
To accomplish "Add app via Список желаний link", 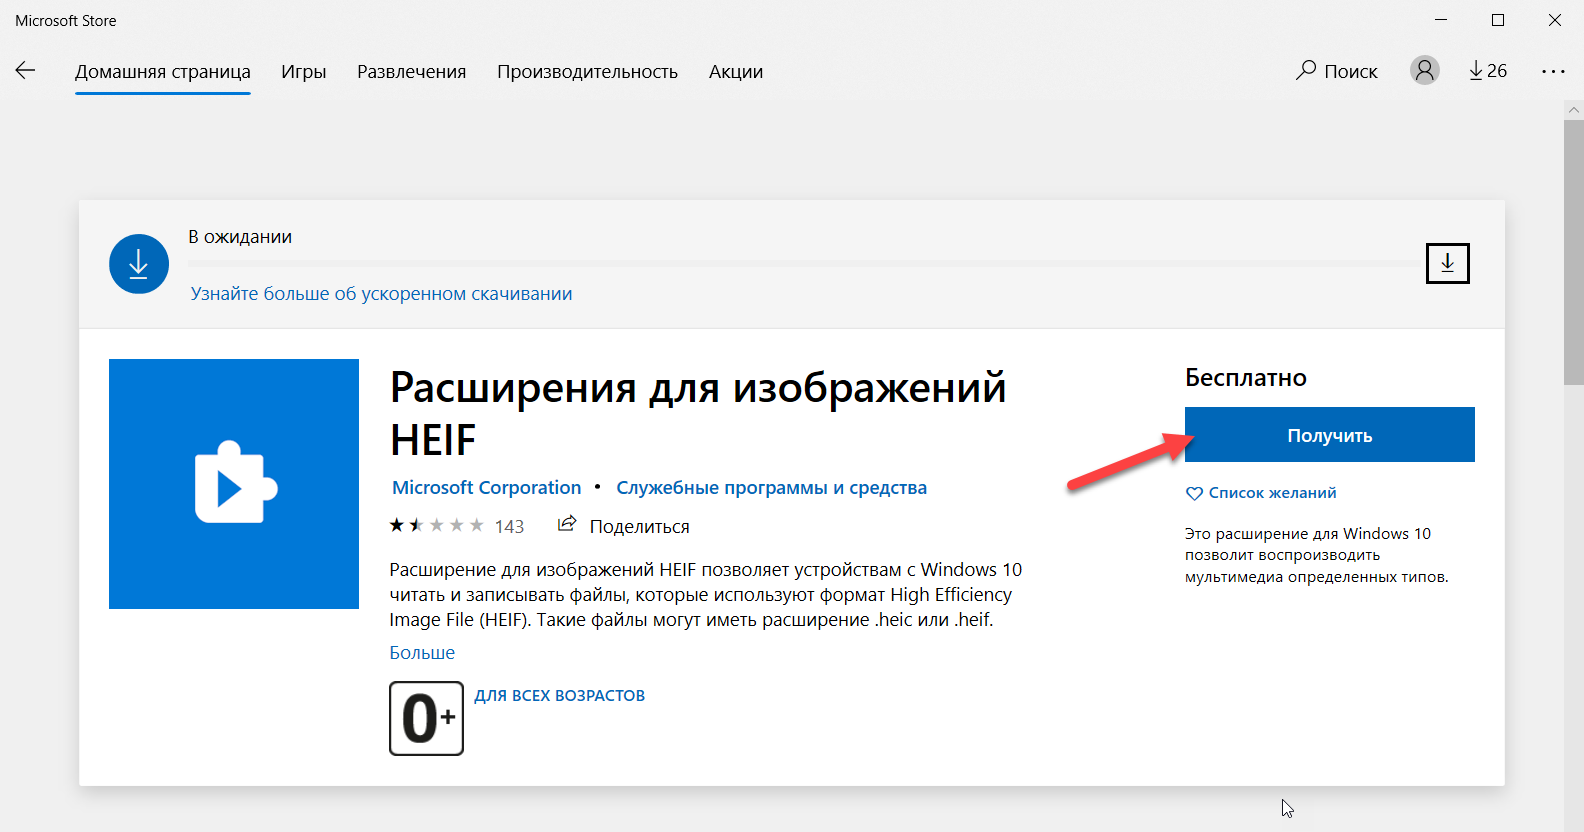I will pos(1271,493).
